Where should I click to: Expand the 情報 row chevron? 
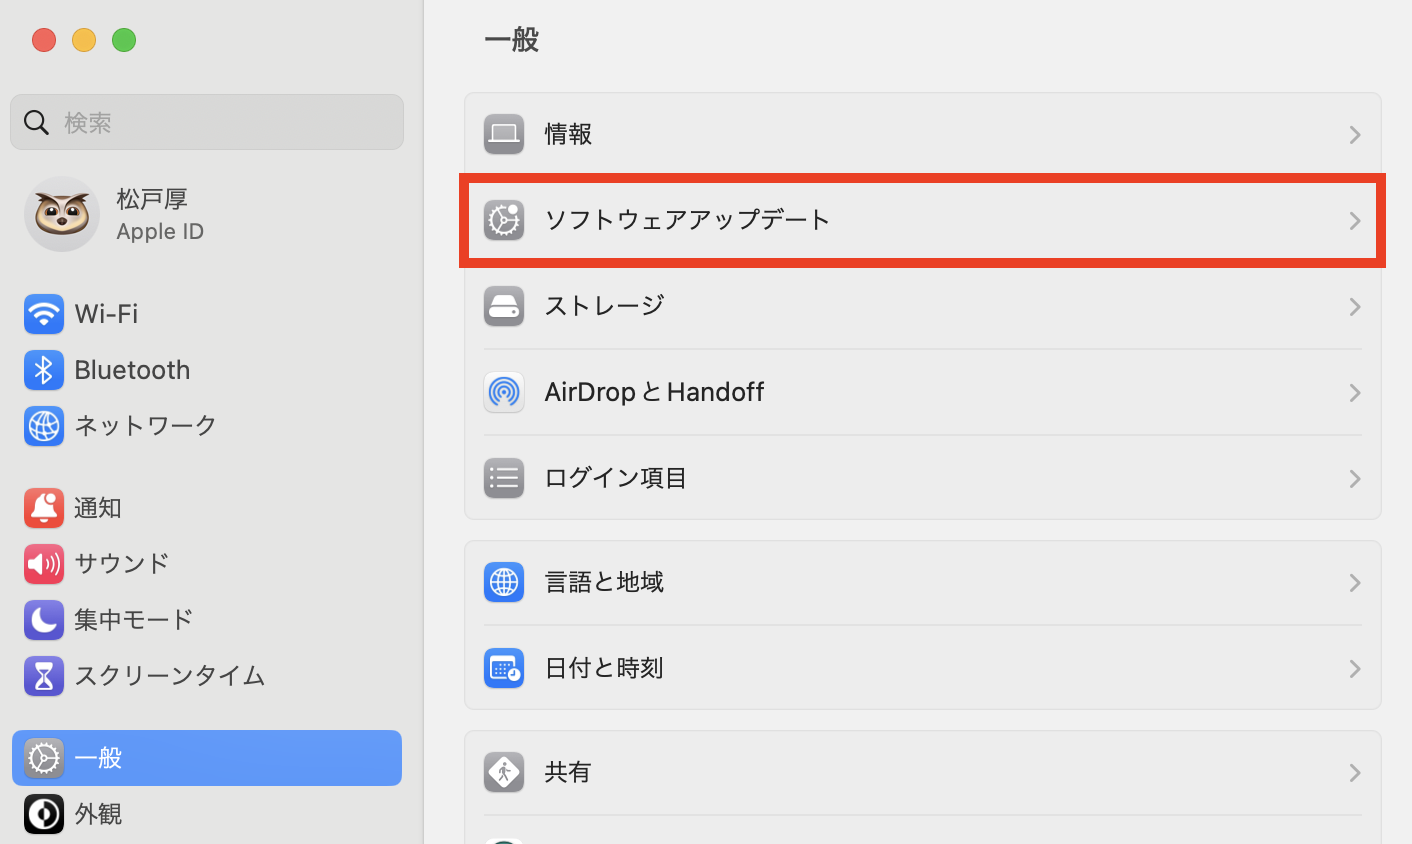[x=1355, y=134]
